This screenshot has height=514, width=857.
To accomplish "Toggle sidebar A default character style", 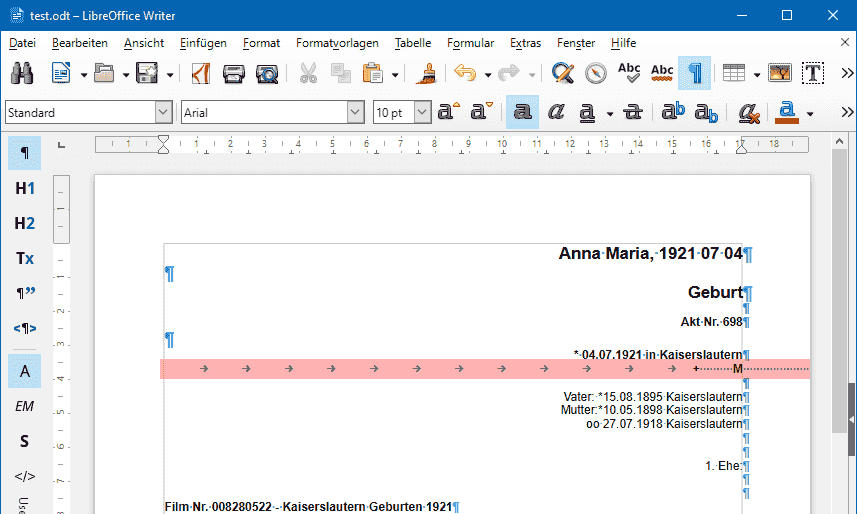I will coord(25,371).
